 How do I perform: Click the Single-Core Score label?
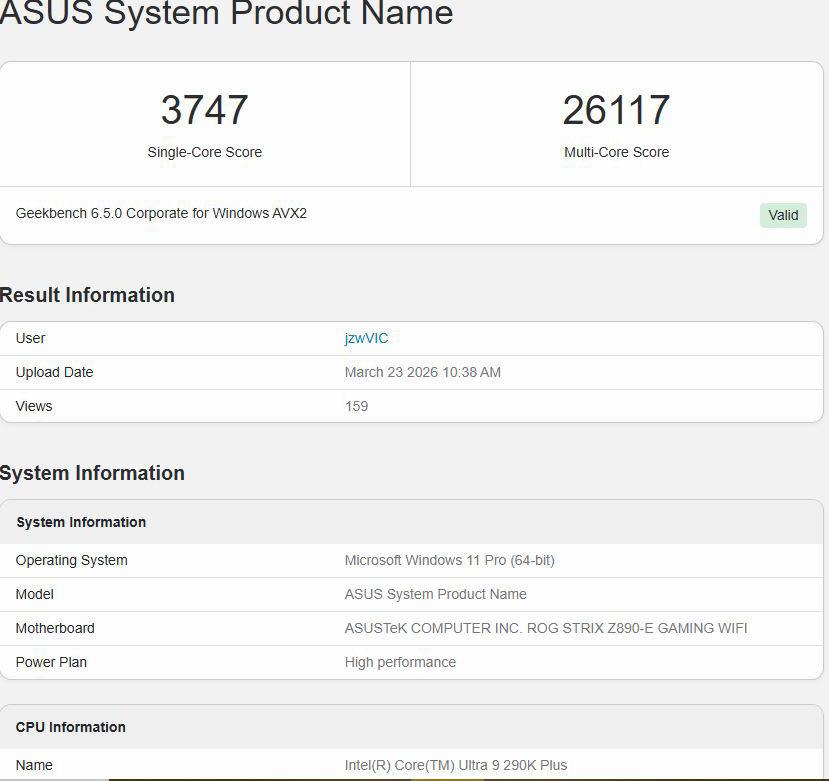coord(204,152)
